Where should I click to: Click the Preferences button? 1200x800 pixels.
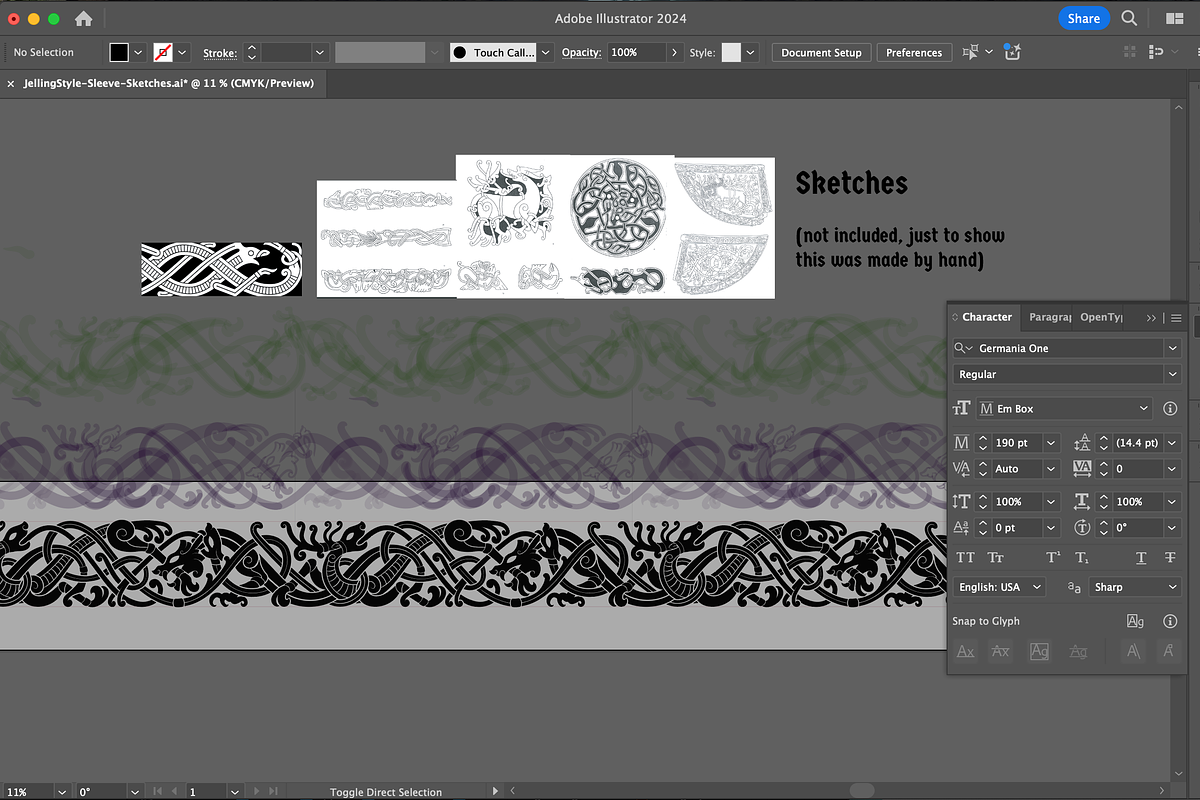point(914,52)
